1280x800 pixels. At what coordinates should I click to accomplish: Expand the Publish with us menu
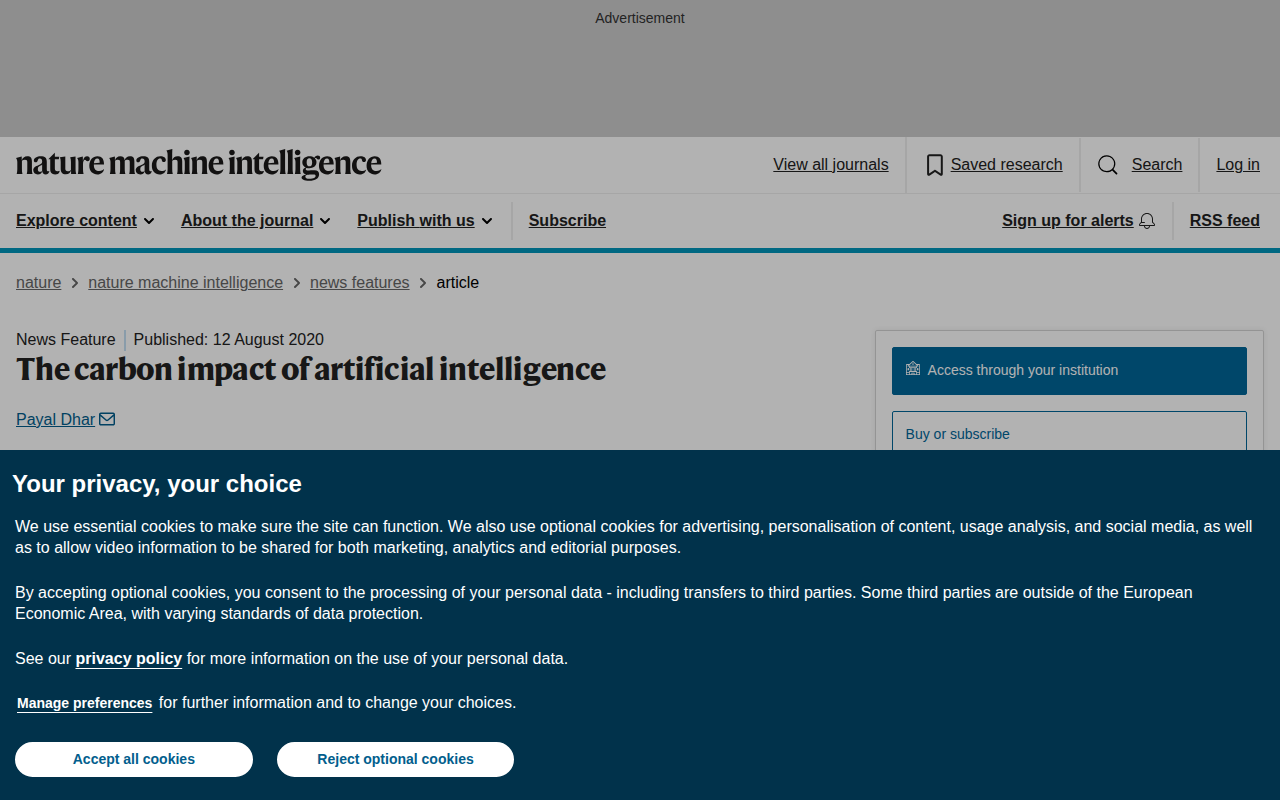[425, 221]
